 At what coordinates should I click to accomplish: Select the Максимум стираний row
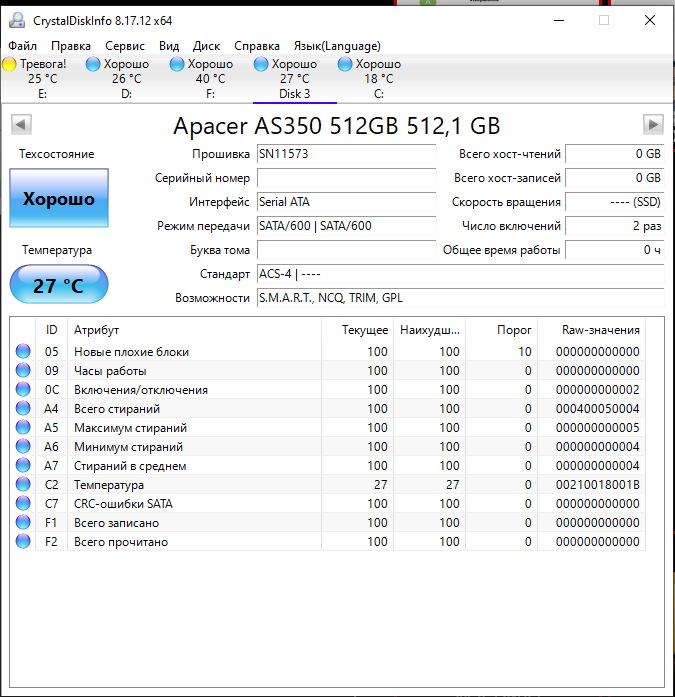[328, 428]
